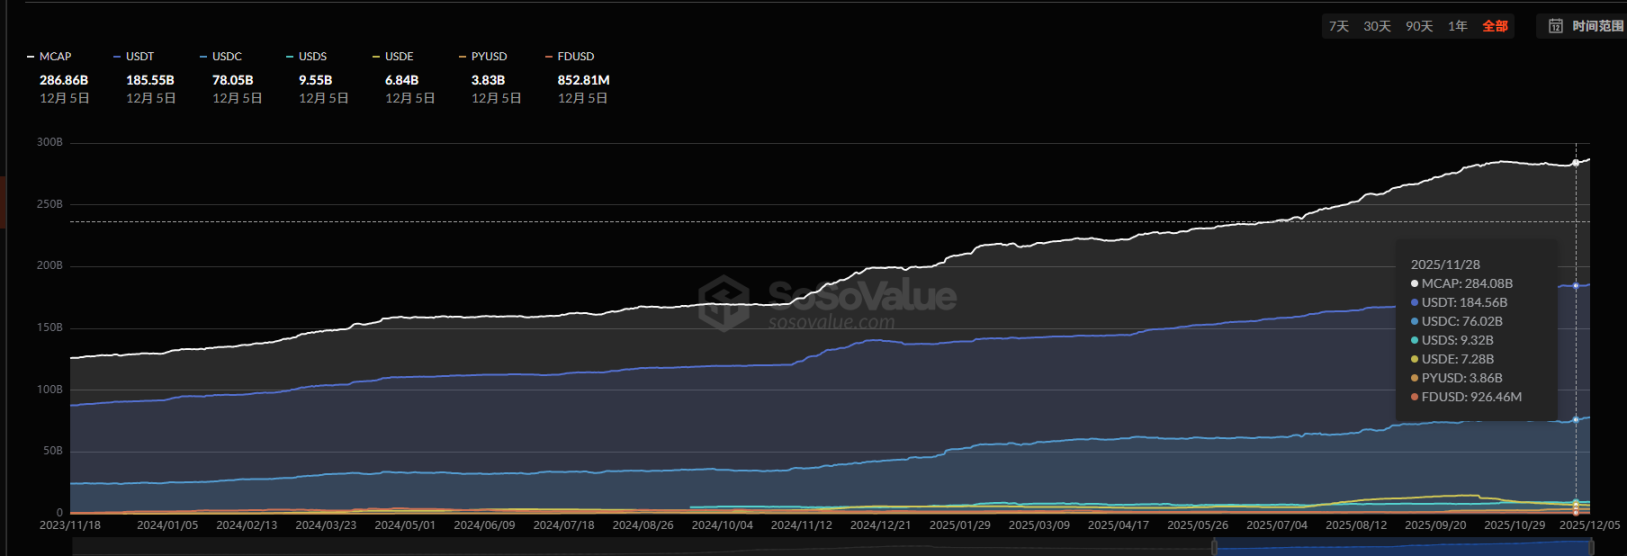Select the 全部 time range option
This screenshot has width=1627, height=556.
click(1495, 26)
